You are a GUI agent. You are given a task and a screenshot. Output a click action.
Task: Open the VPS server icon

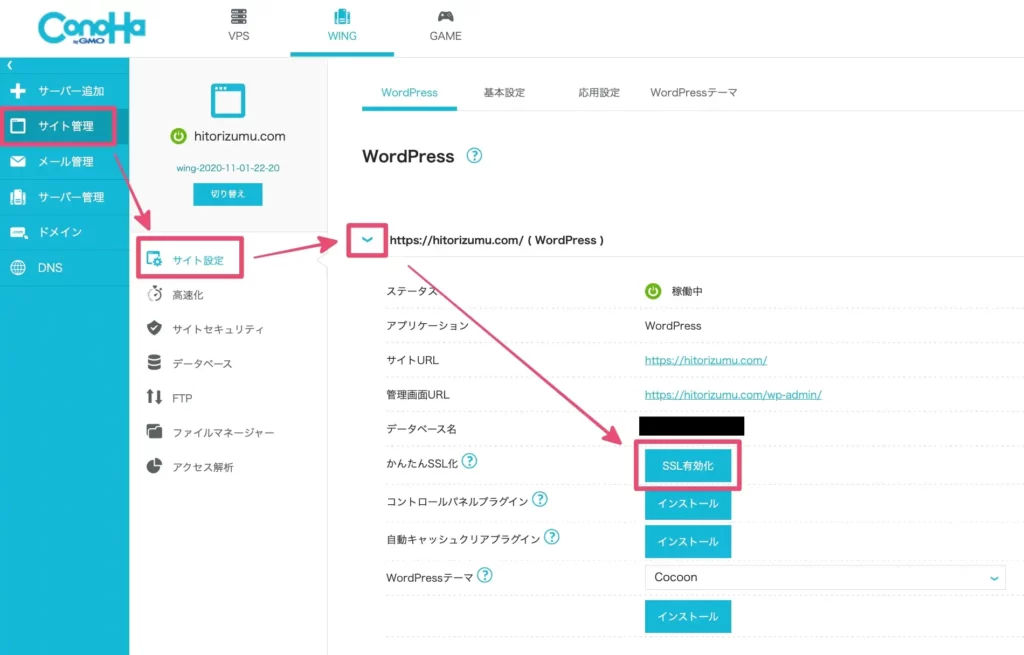pos(238,16)
